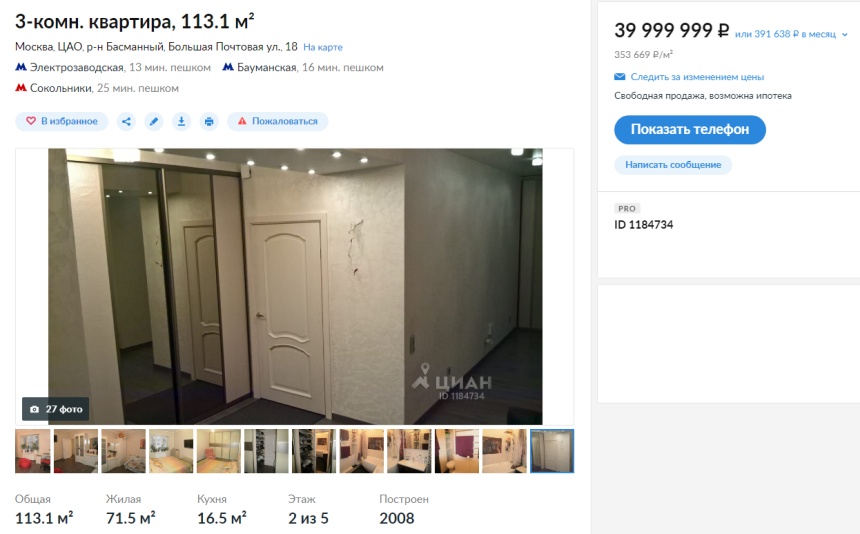
Task: Open Электрозаводская metro station link
Action: click(x=76, y=67)
